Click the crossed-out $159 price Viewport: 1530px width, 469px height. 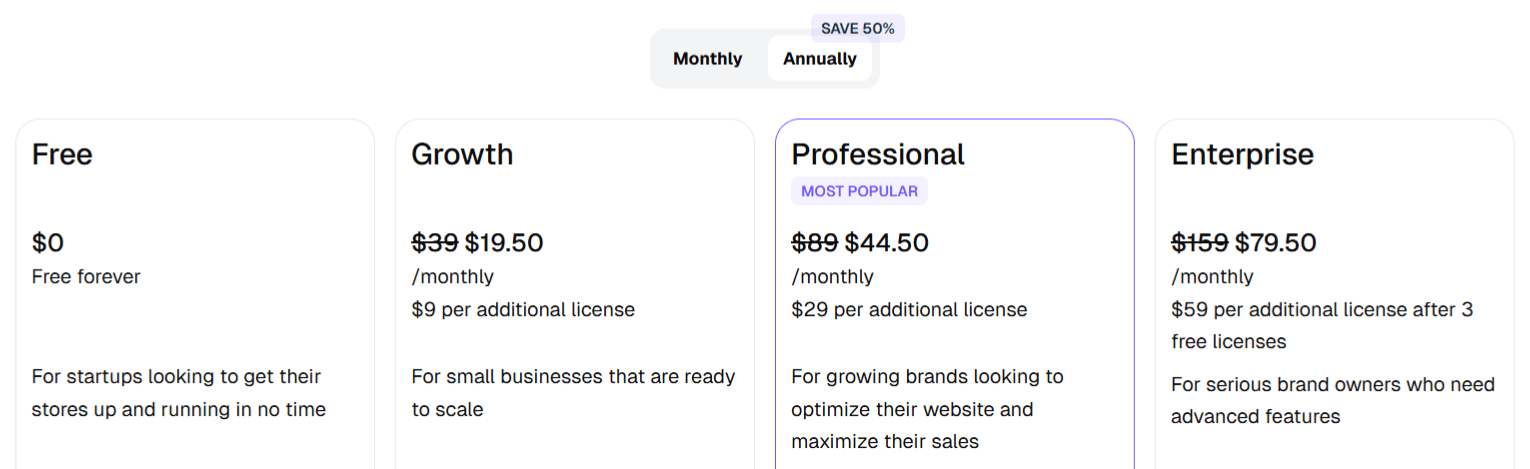[1200, 243]
